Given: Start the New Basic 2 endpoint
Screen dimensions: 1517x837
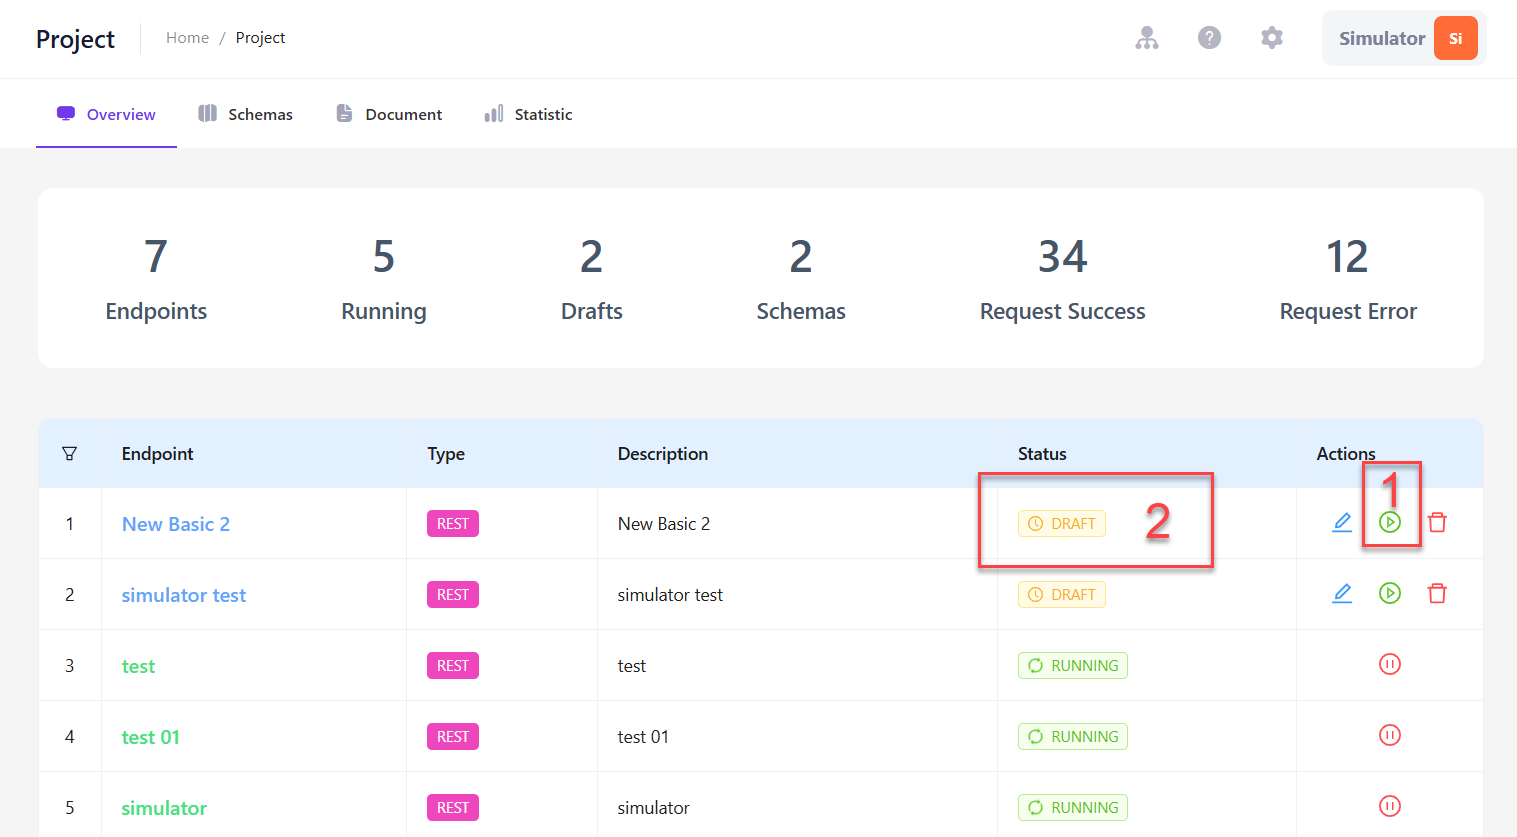Looking at the screenshot, I should click(x=1390, y=522).
